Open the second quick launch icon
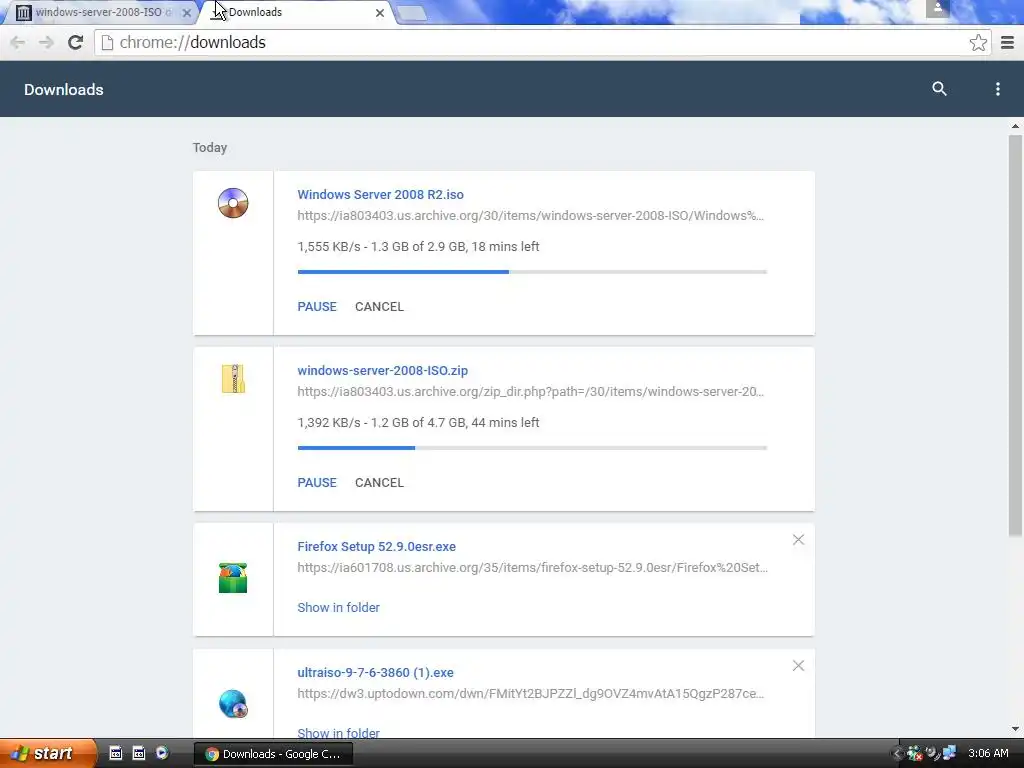Viewport: 1024px width, 768px height. click(138, 753)
